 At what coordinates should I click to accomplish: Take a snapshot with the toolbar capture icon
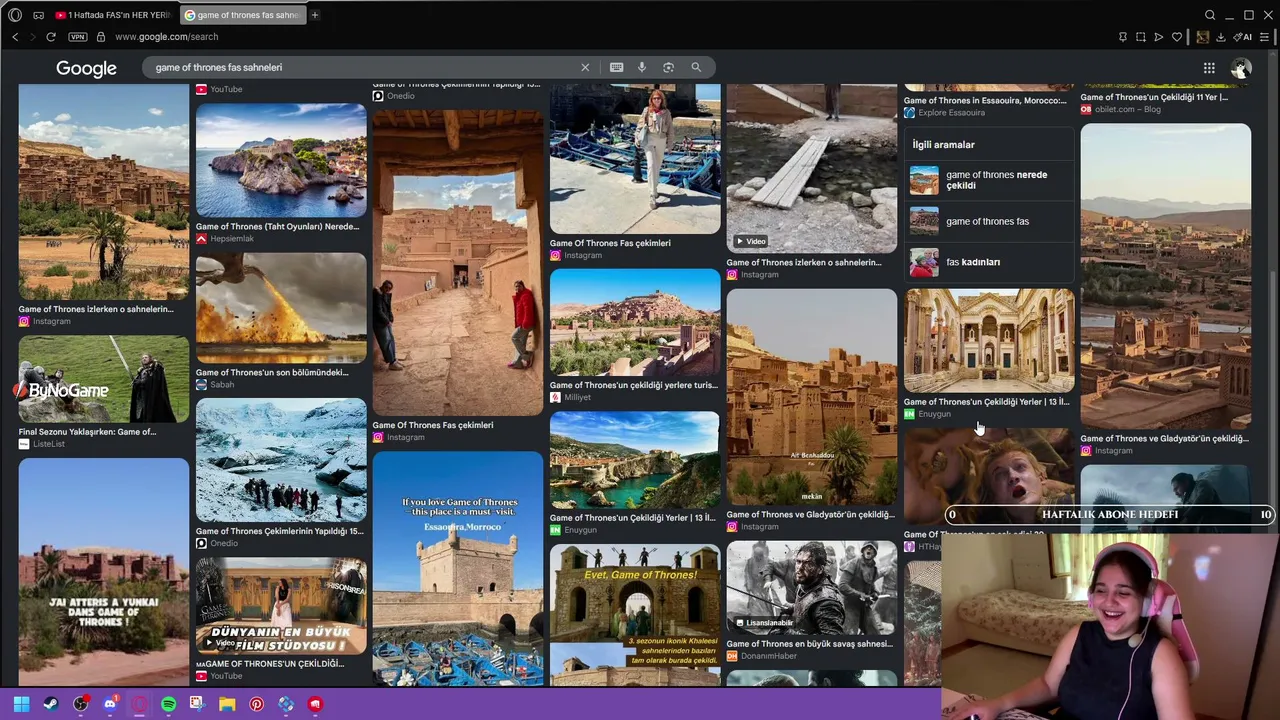point(1141,37)
